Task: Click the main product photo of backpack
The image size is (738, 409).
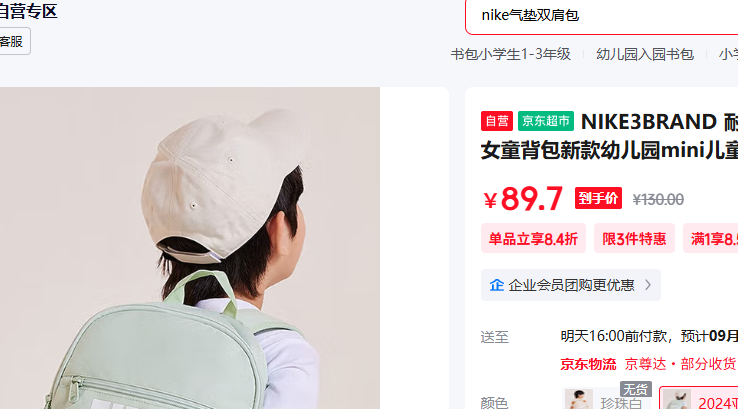Action: pos(190,248)
